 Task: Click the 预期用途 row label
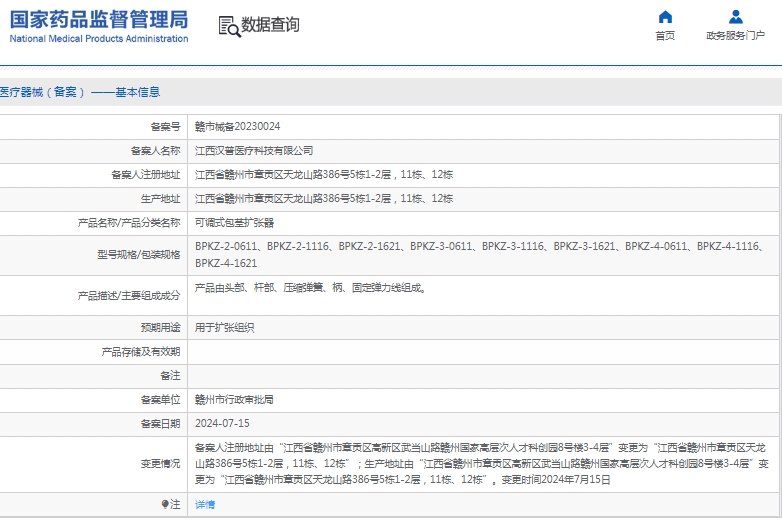(160, 328)
